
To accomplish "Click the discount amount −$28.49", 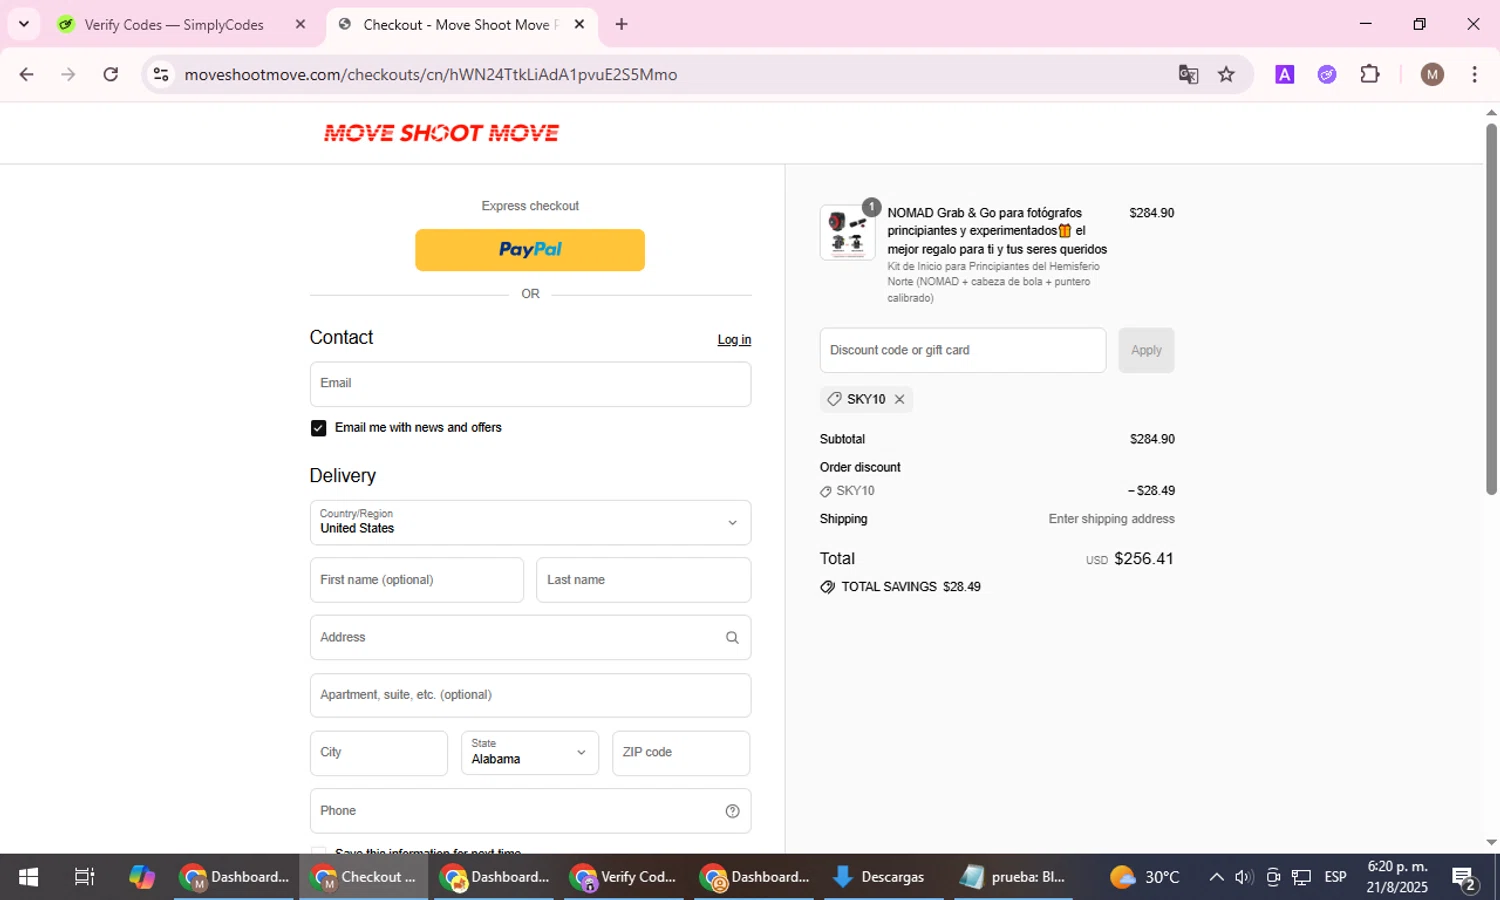I will tap(1151, 491).
